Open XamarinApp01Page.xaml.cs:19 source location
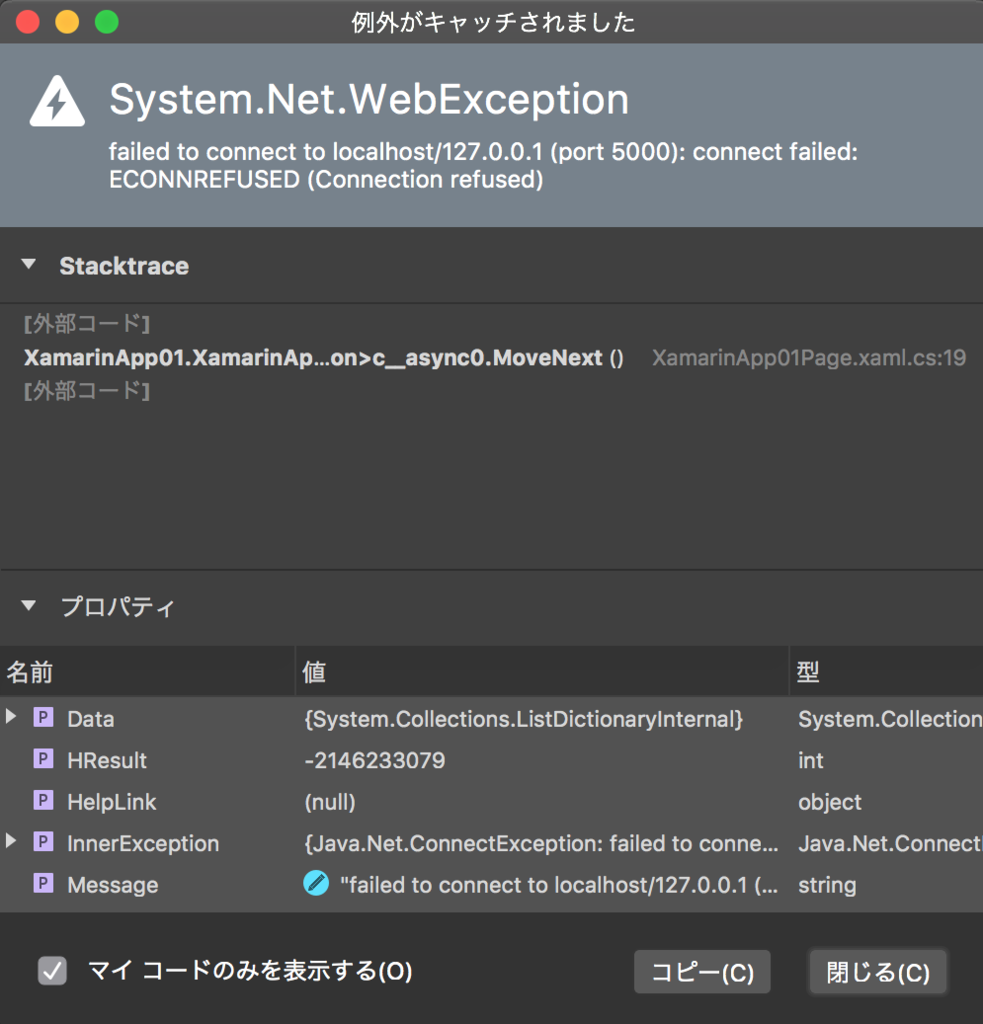983x1024 pixels. point(809,358)
